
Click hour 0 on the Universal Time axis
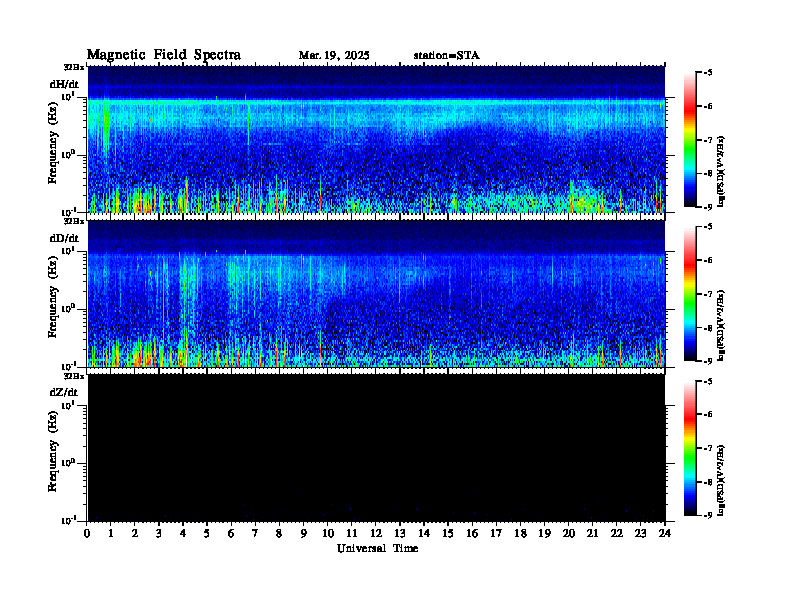point(87,533)
